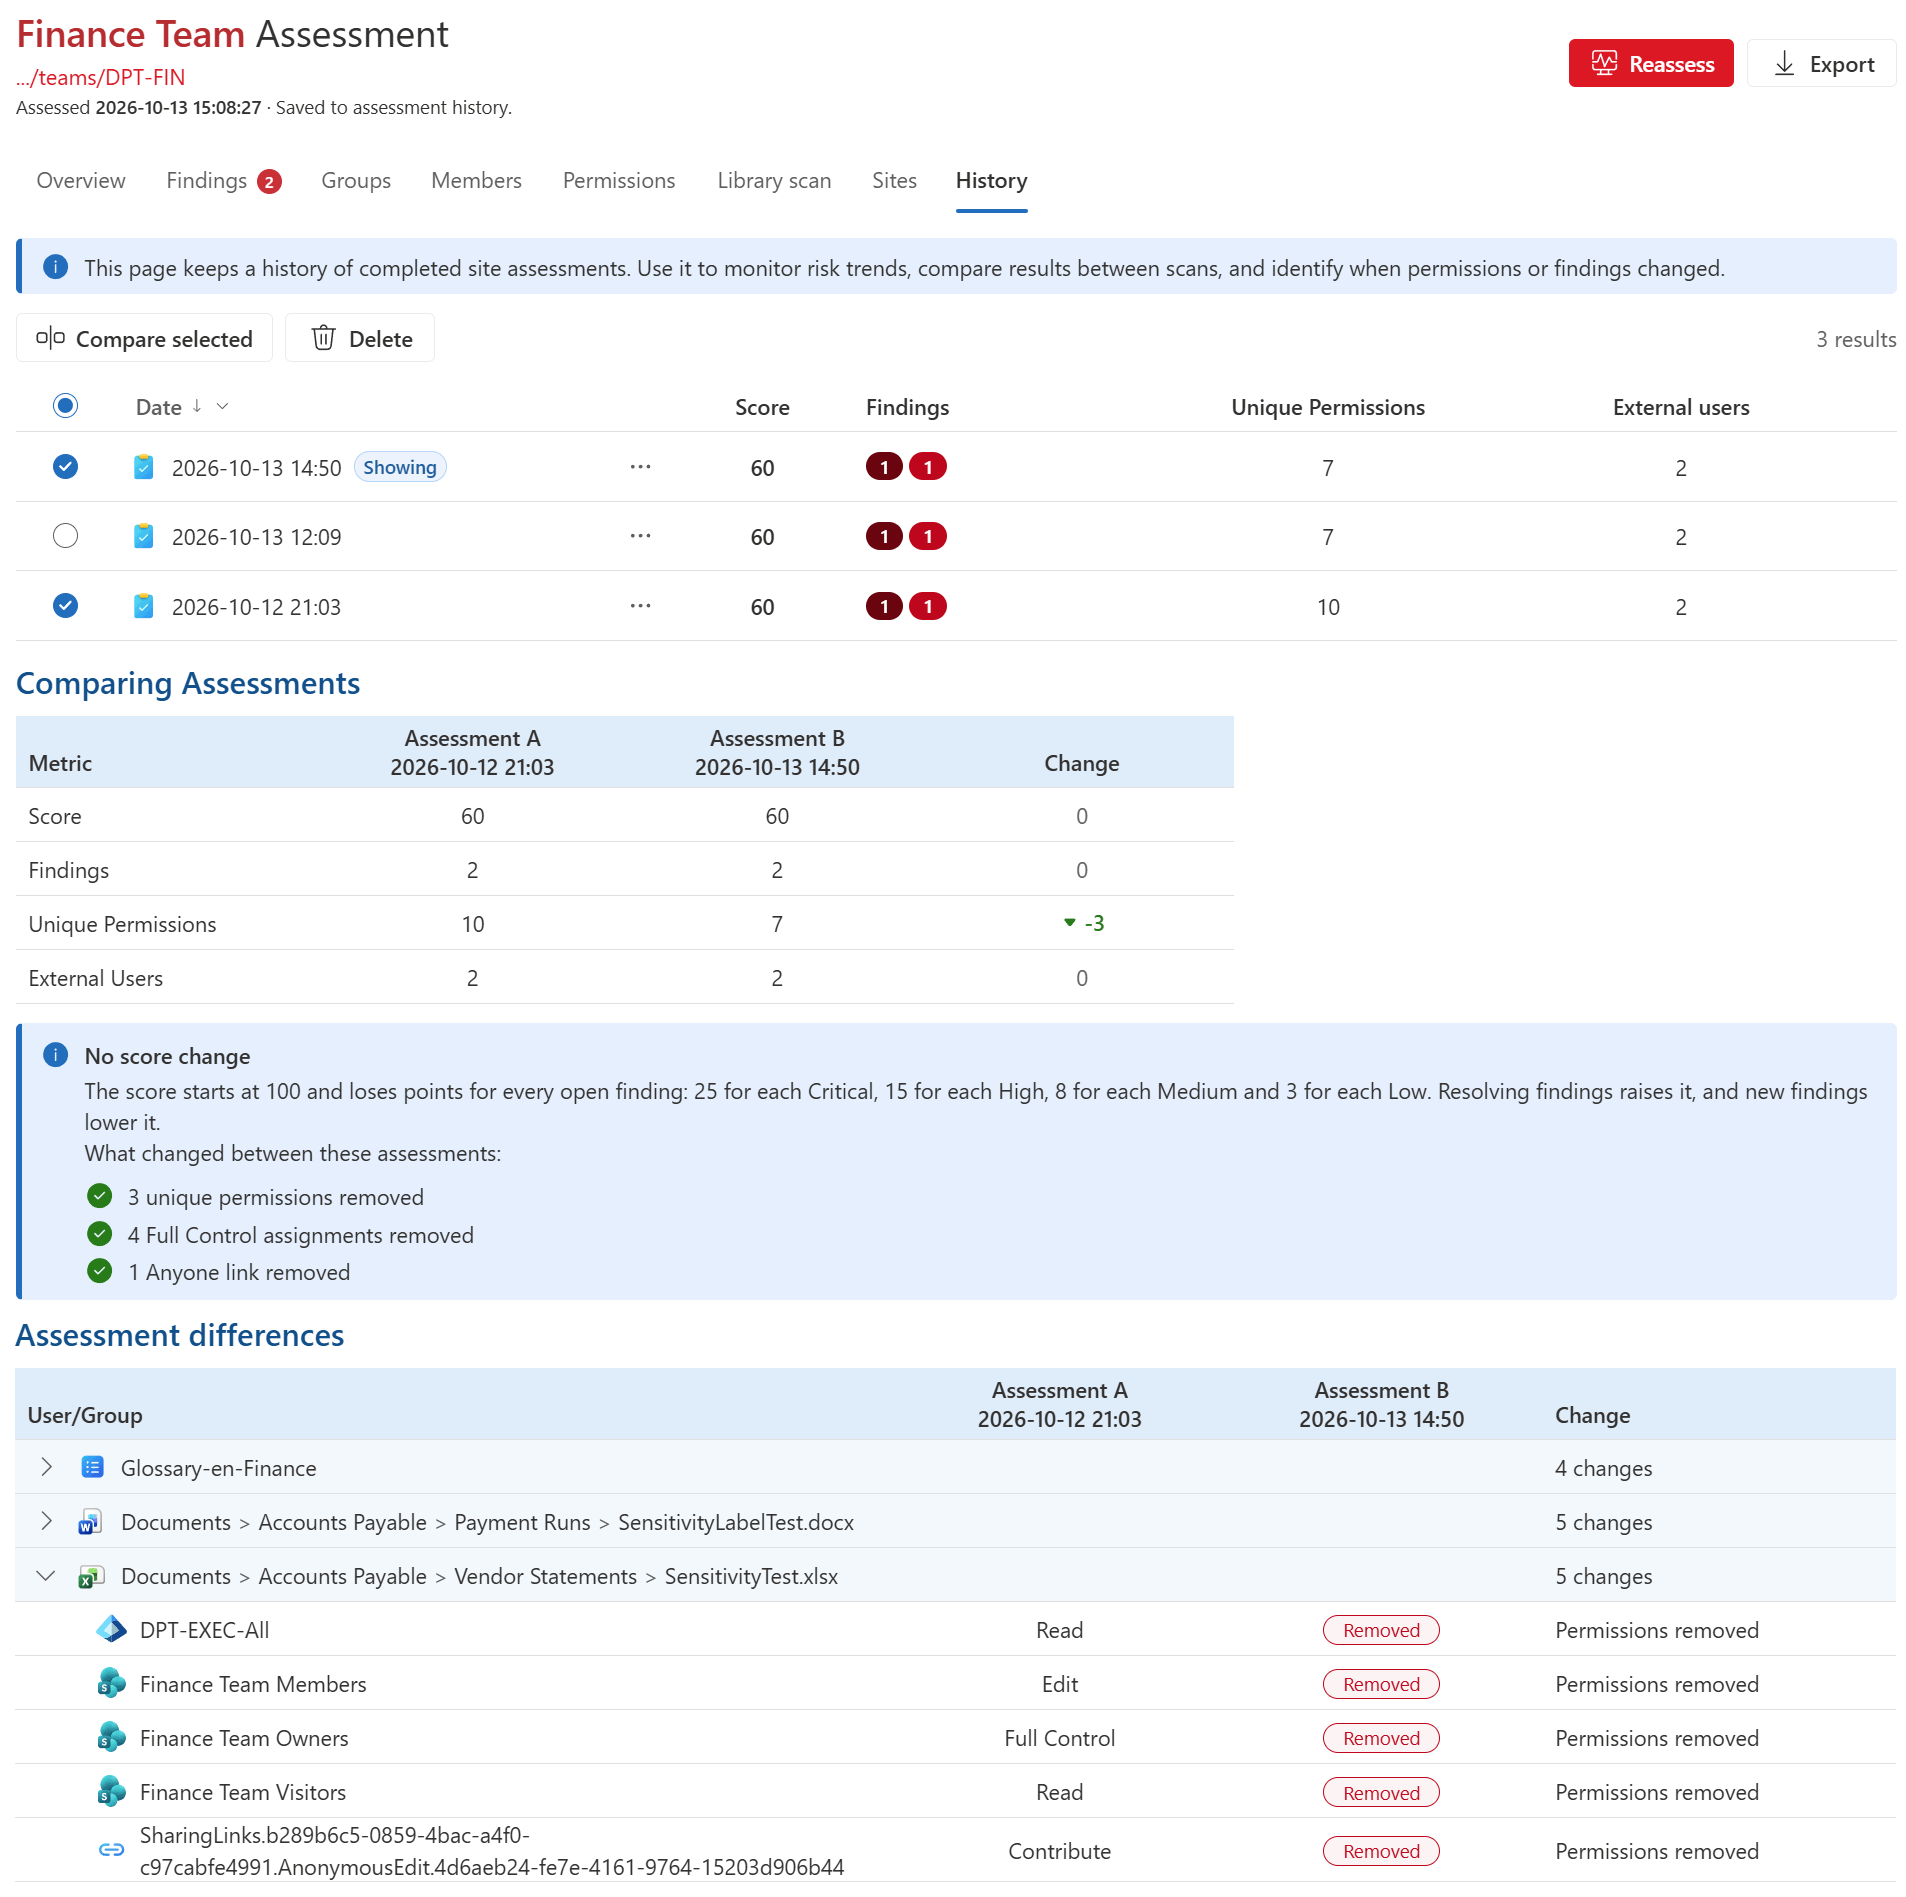Click the high findings badge for 2026-10-12 21:03

pyautogui.click(x=928, y=606)
